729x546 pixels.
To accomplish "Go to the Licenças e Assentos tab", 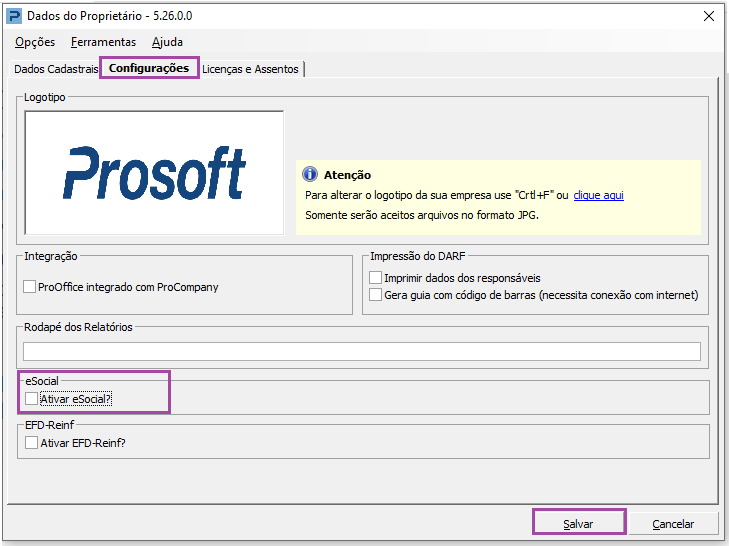I will tap(251, 69).
